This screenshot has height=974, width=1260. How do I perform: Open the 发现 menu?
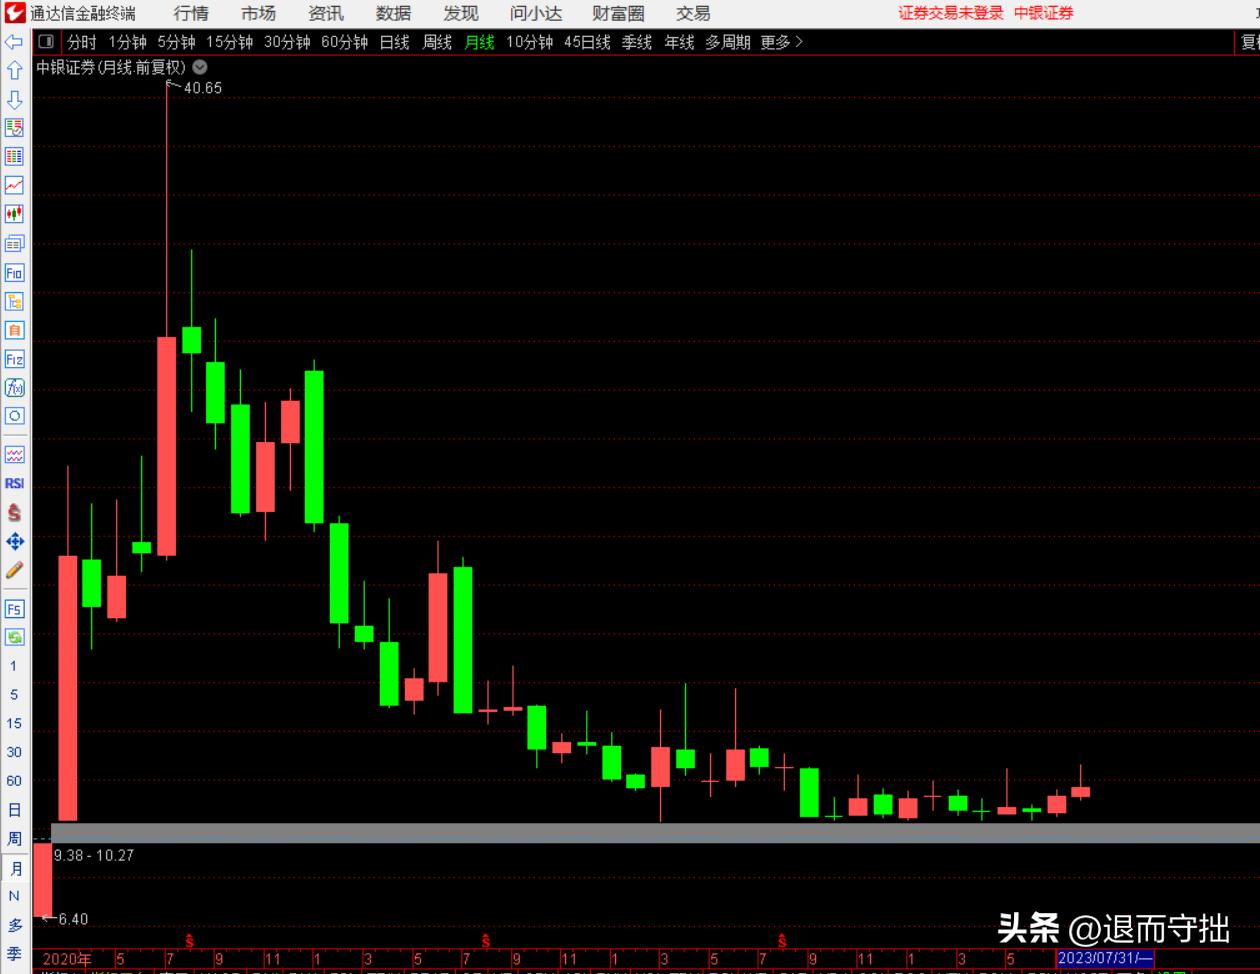coord(461,13)
